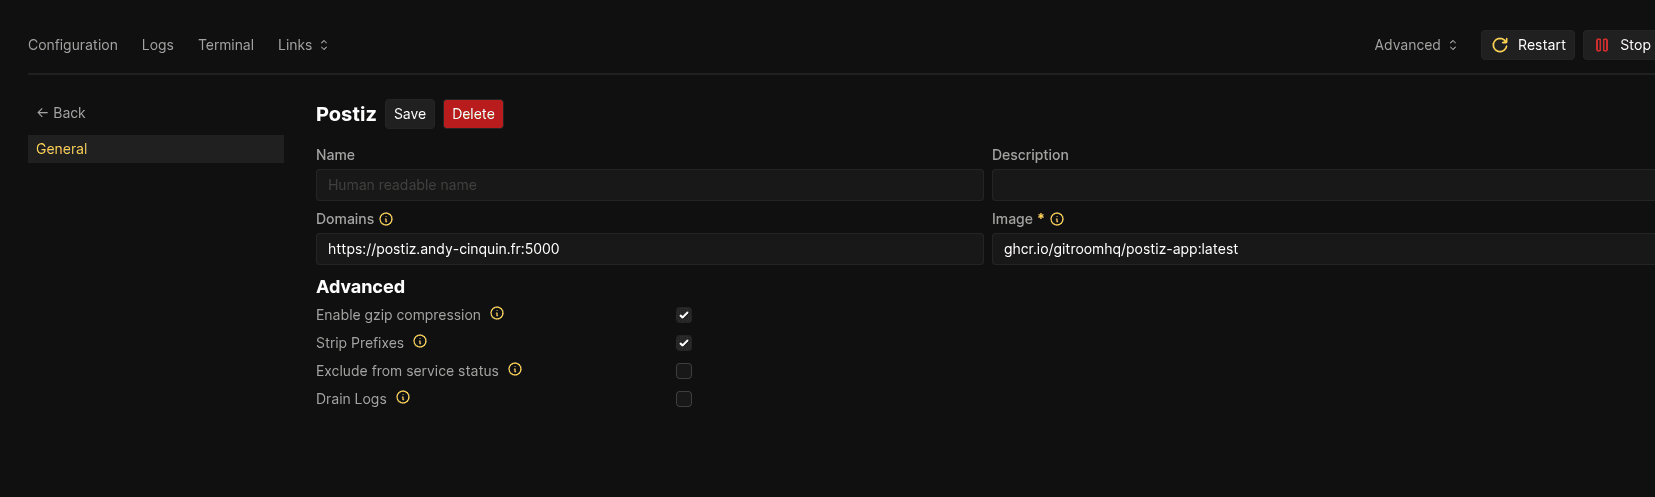Click the Strip Prefixes info icon

(420, 341)
